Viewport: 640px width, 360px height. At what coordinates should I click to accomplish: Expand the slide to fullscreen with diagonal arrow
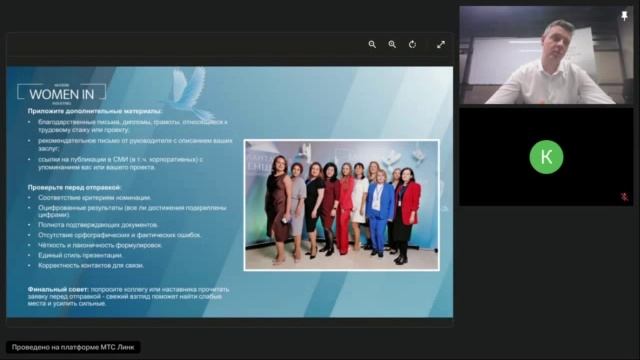[441, 44]
